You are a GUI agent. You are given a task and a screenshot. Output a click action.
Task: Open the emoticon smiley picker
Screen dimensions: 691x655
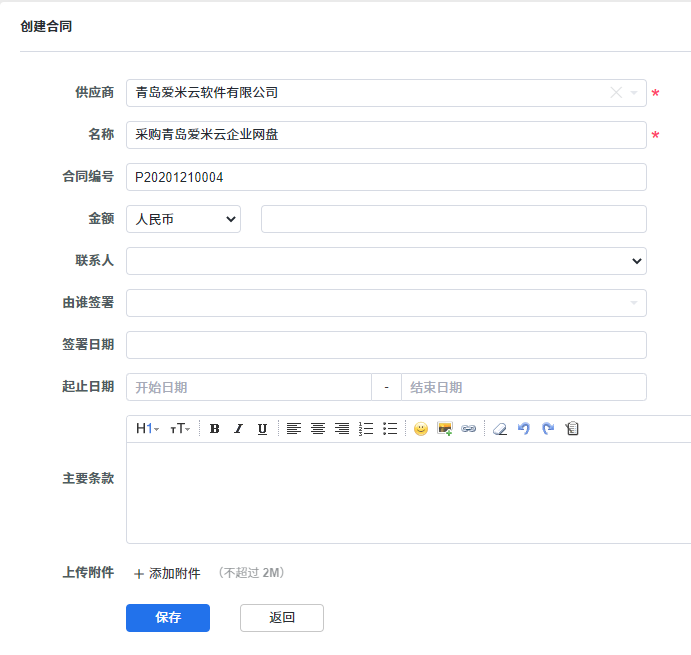(421, 428)
